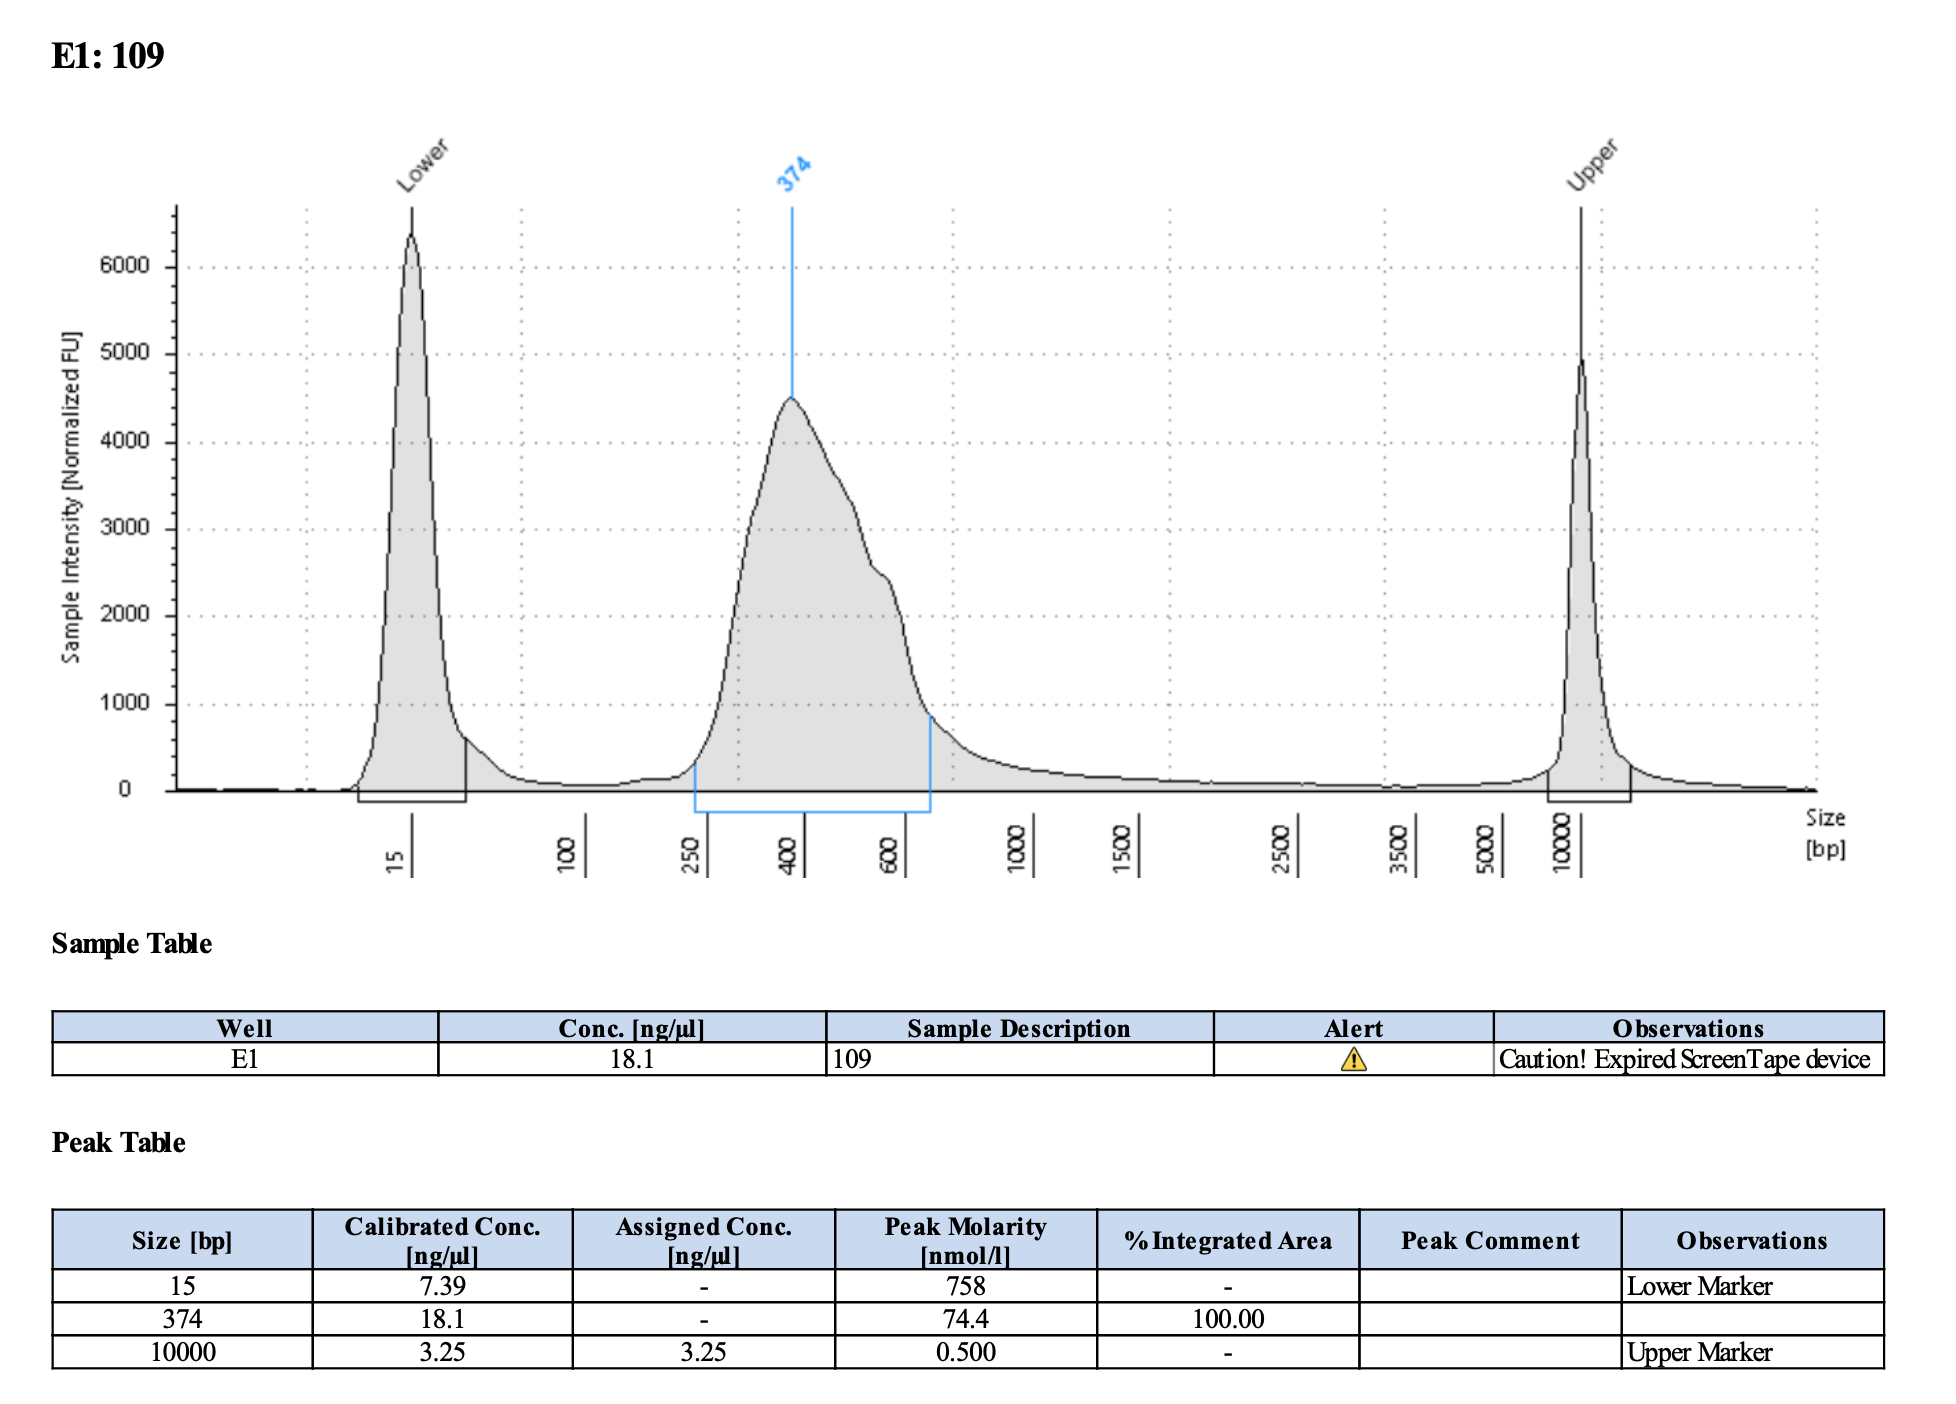Click the blue 374 peak label
The height and width of the screenshot is (1404, 1956).
[x=794, y=174]
